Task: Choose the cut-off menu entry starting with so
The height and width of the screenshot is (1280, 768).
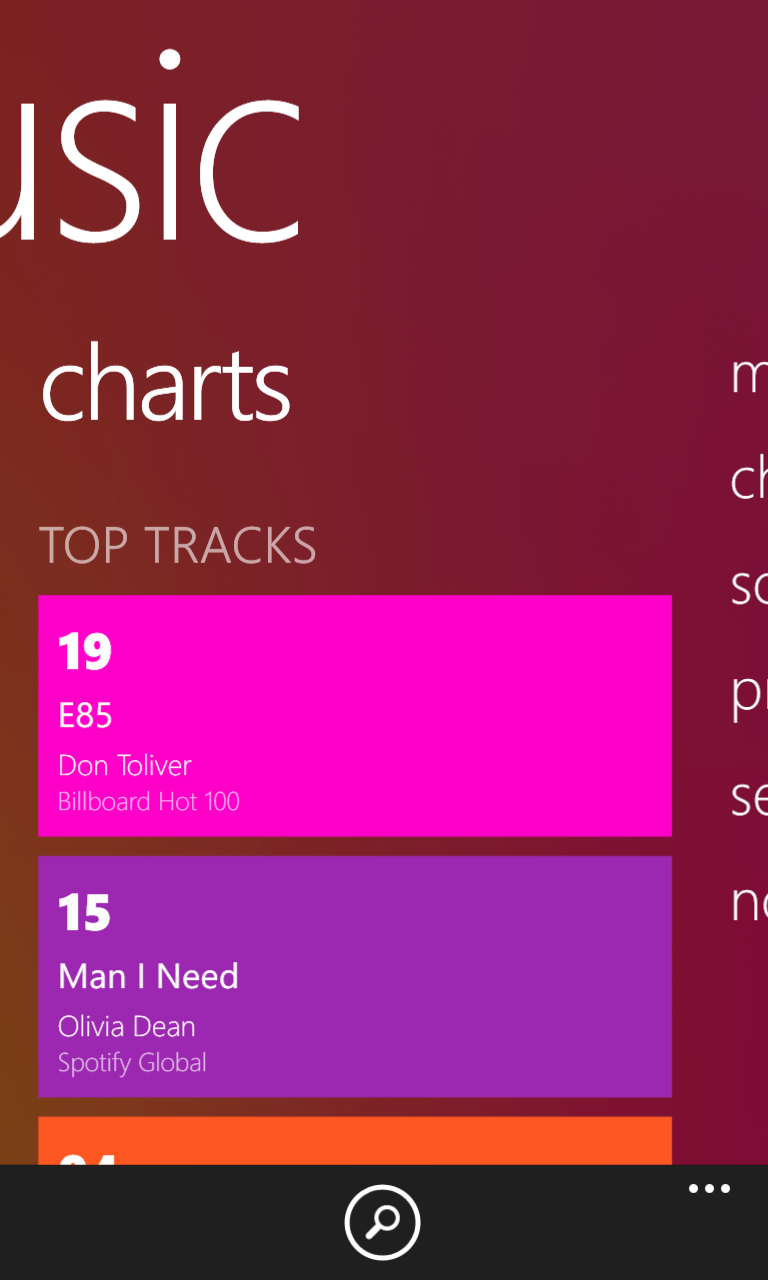Action: coord(750,587)
